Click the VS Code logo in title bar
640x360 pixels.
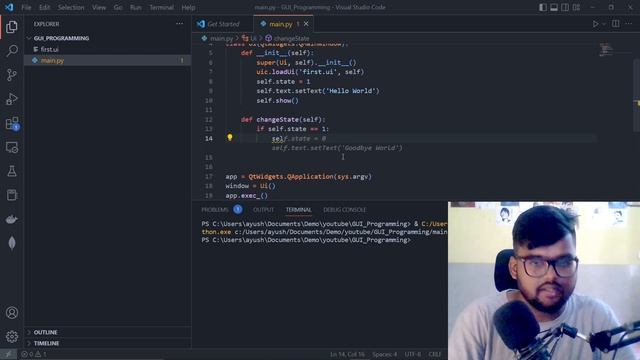pos(9,7)
